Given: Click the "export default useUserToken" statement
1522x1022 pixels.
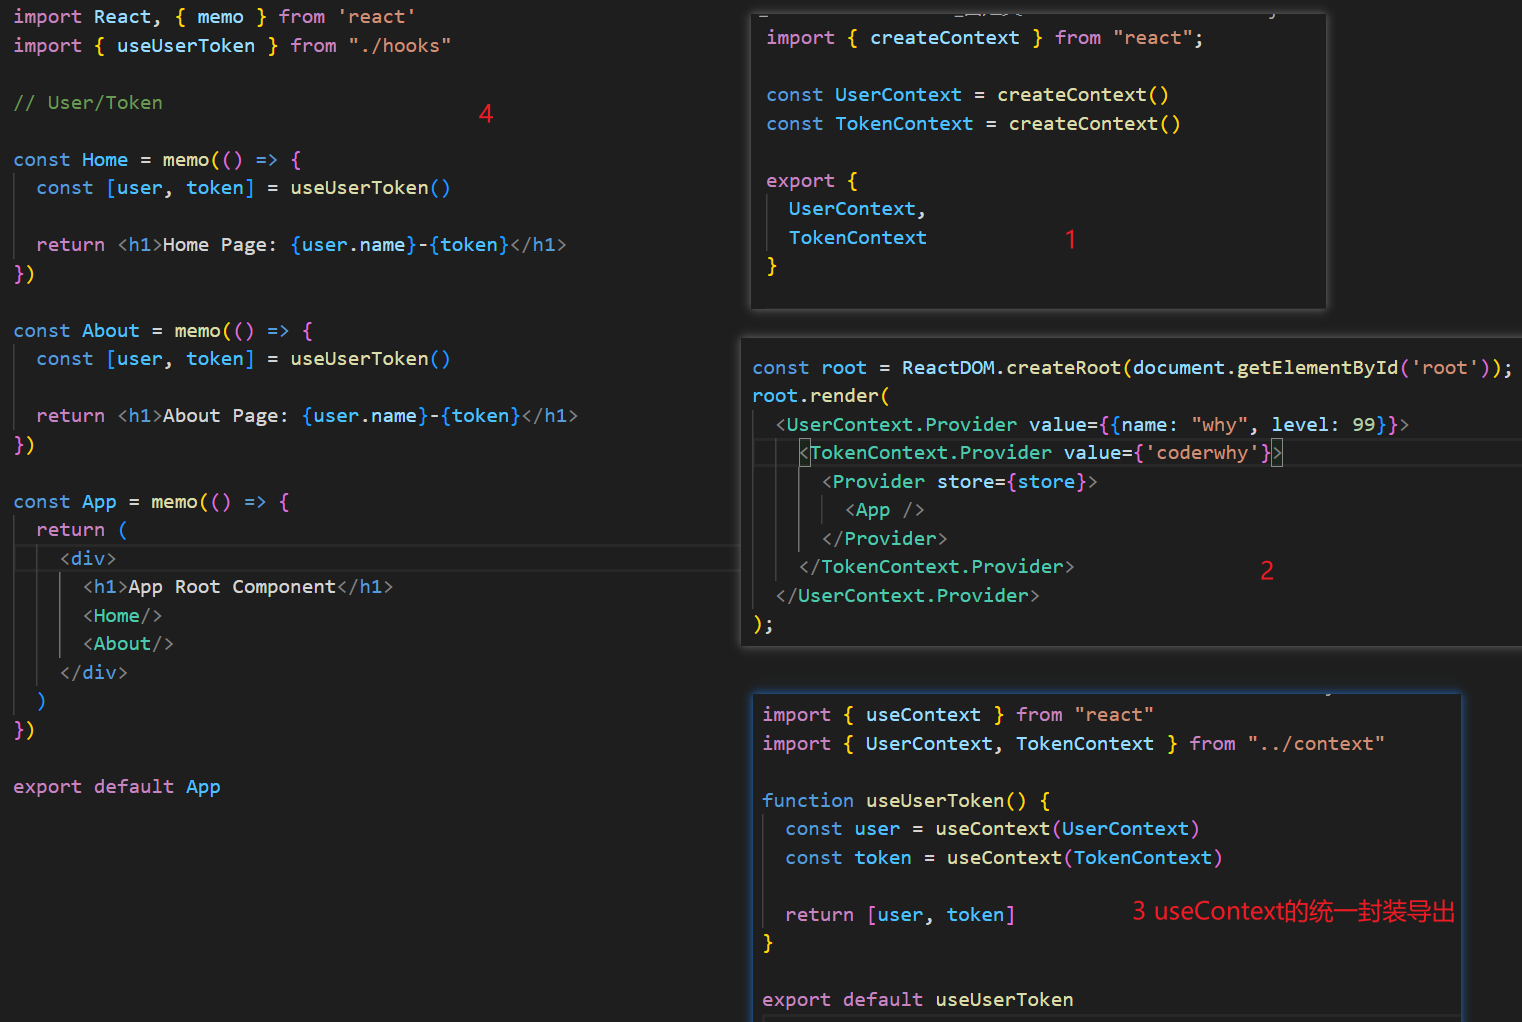Looking at the screenshot, I should [x=918, y=1000].
